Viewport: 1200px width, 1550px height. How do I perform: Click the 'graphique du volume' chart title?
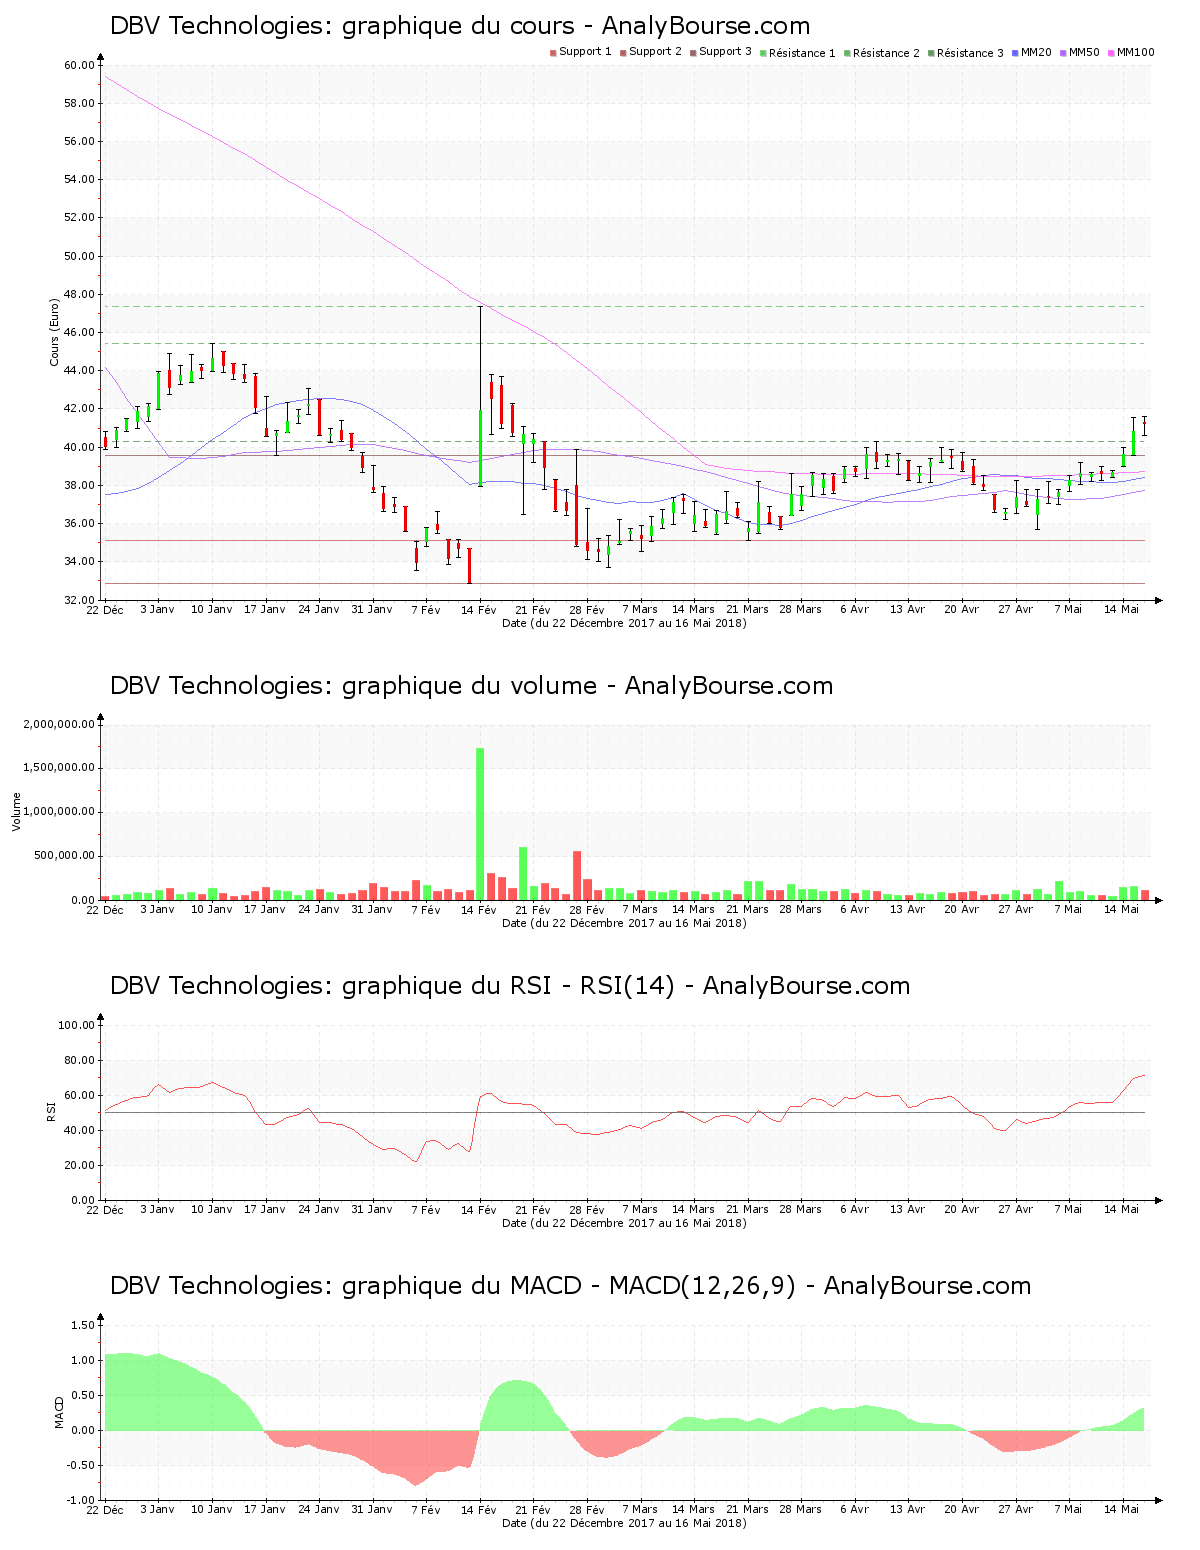[x=471, y=686]
